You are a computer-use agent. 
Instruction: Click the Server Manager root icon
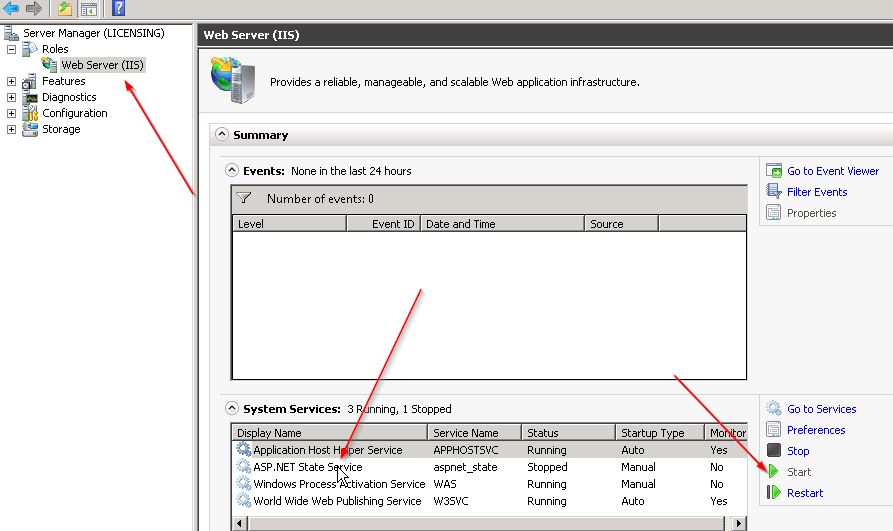[x=11, y=33]
